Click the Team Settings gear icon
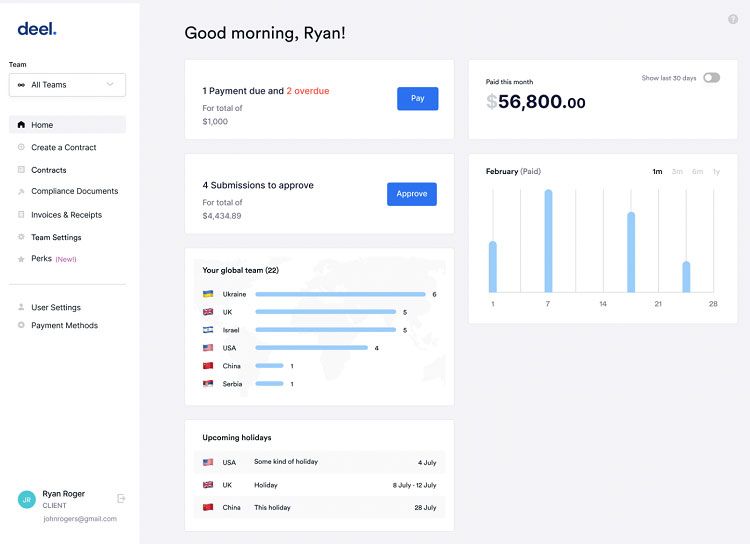Screen dimensions: 750x544 (x=21, y=237)
